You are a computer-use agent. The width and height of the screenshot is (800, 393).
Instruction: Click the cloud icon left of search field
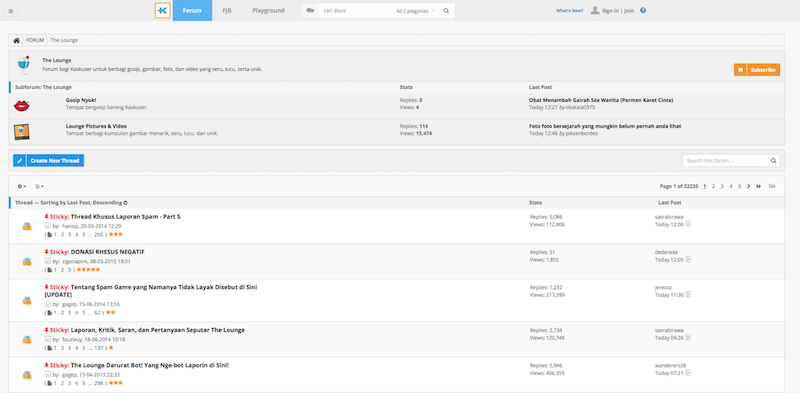[310, 10]
